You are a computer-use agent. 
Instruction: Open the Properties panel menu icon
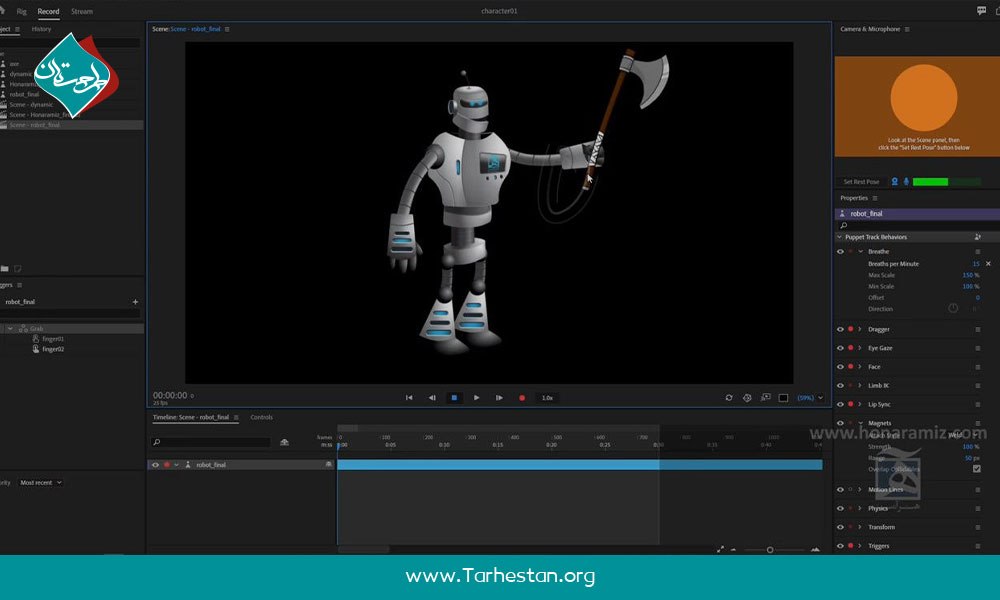(875, 198)
